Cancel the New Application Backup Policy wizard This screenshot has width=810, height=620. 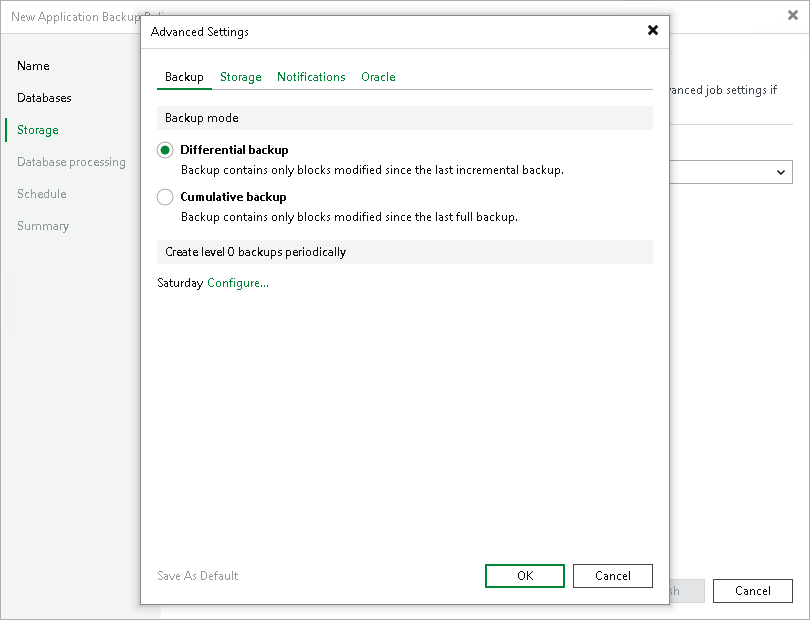pyautogui.click(x=752, y=590)
